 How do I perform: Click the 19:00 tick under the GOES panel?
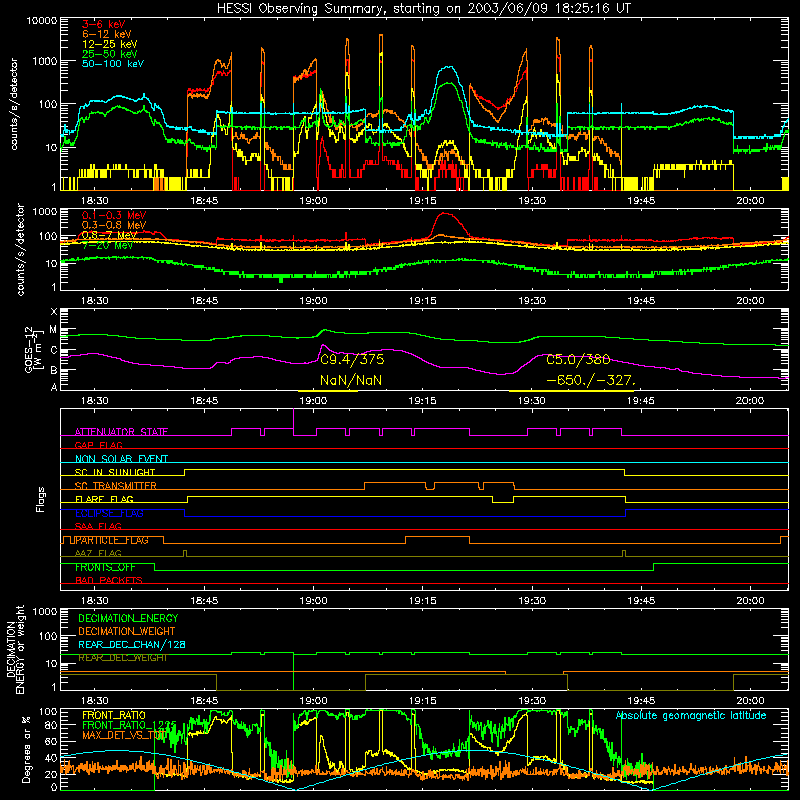(x=313, y=401)
